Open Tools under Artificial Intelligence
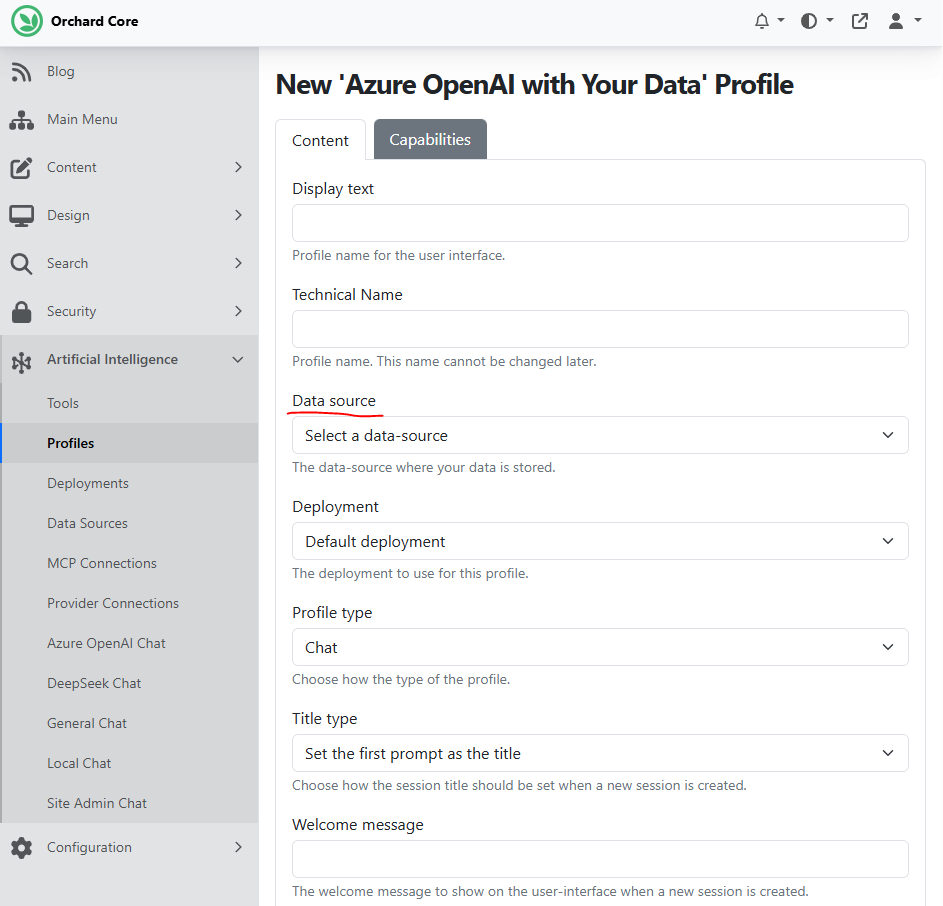Image resolution: width=943 pixels, height=906 pixels. tap(63, 403)
